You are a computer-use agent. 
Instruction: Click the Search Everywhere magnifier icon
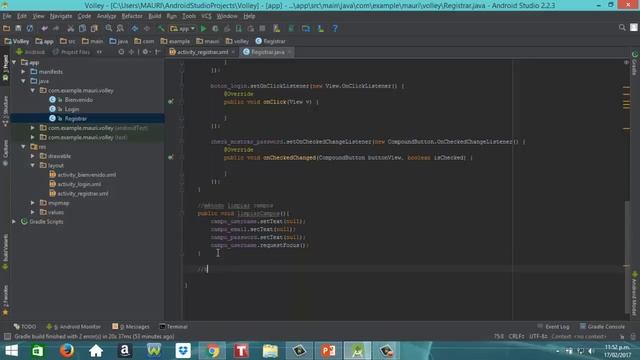(622, 27)
